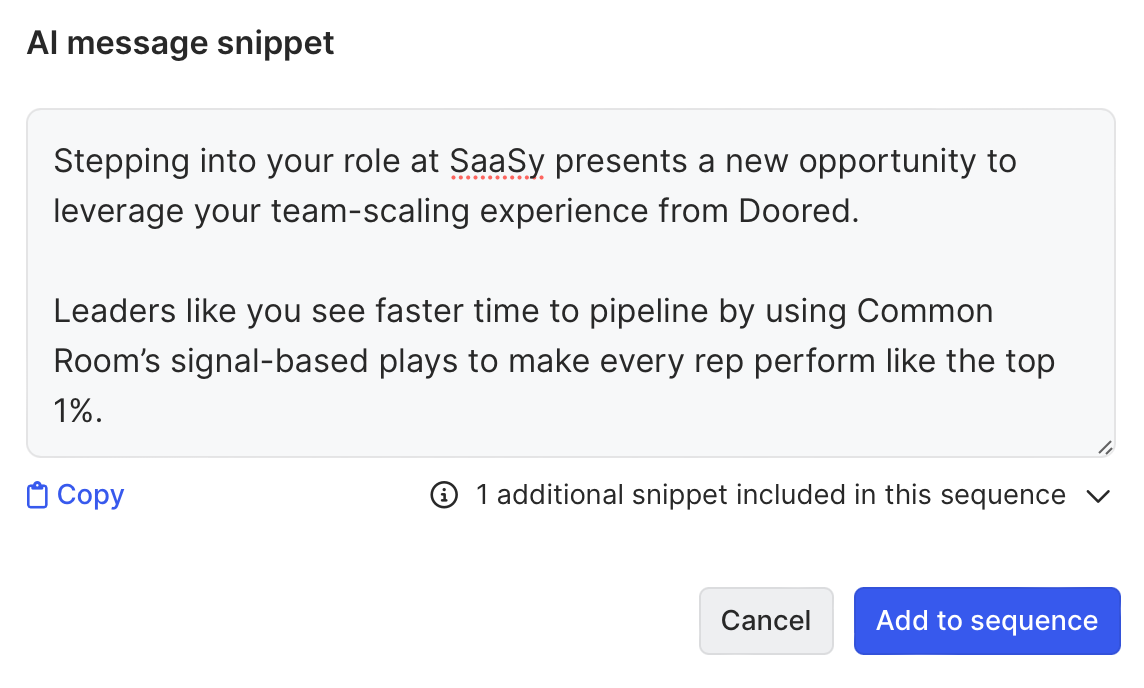Screen dimensions: 1144x688
Task: Click the Add to sequence button
Action: [986, 621]
